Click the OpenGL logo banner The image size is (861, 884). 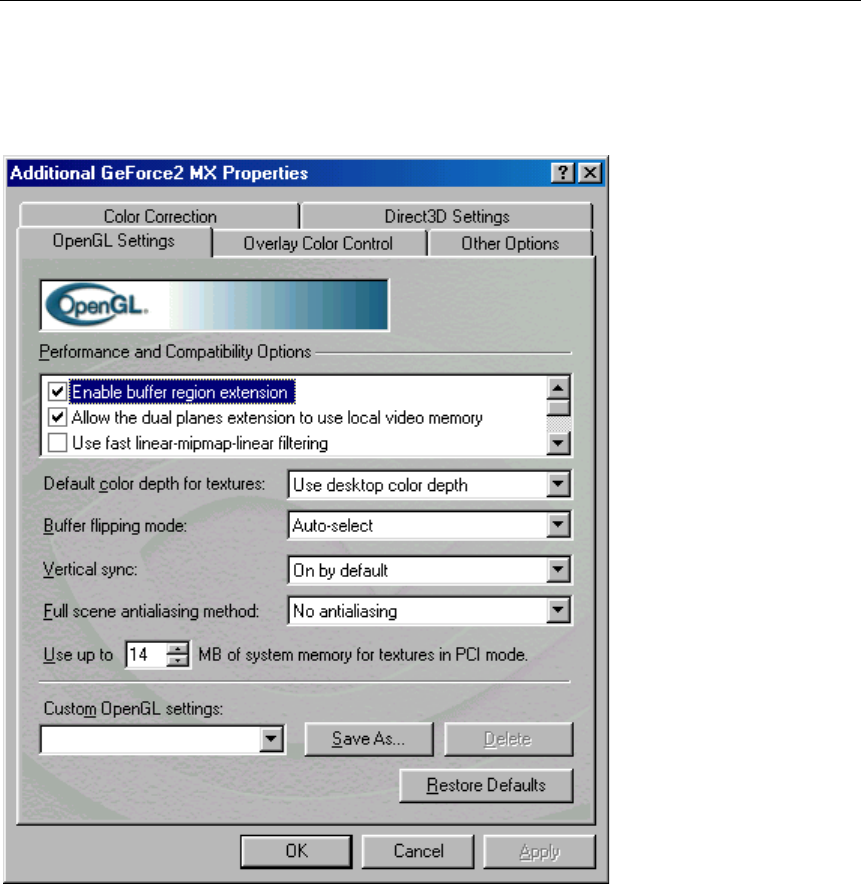pos(214,305)
